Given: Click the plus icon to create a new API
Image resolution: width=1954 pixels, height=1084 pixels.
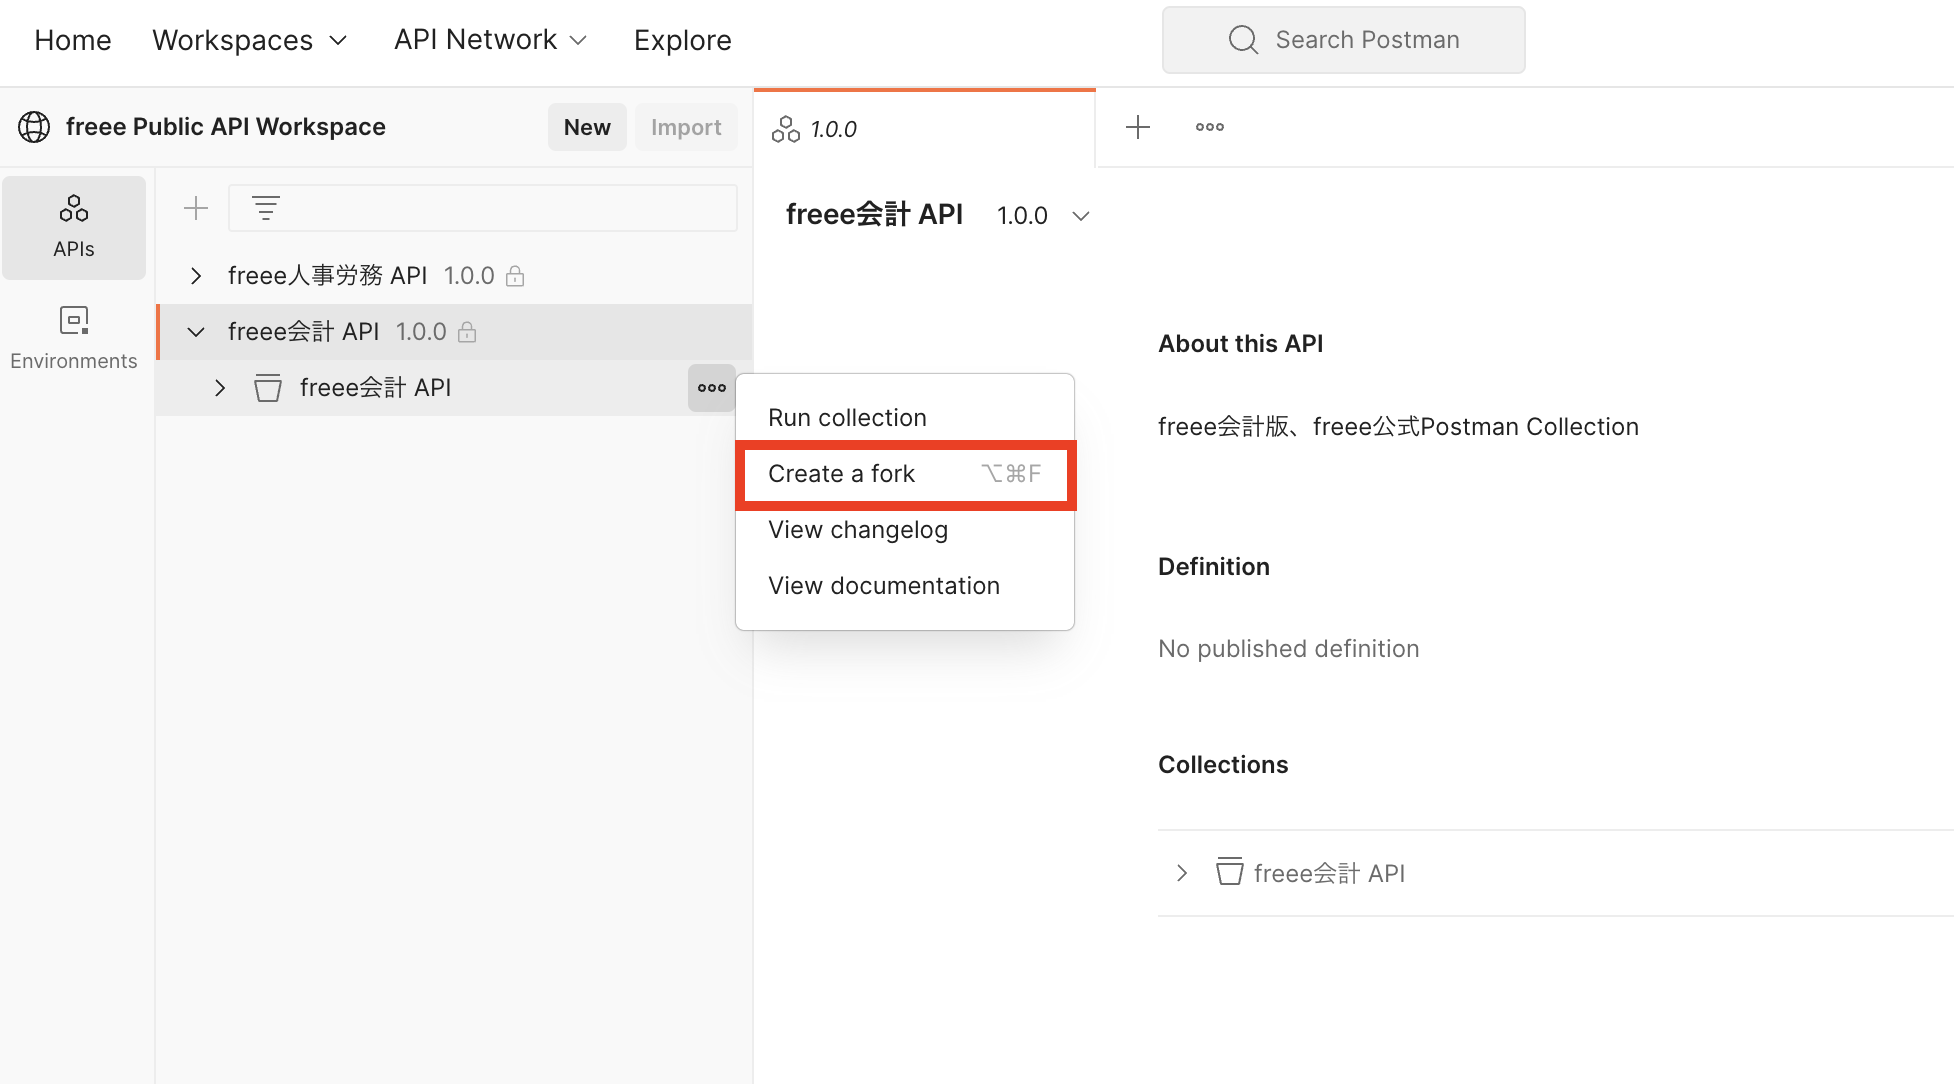Looking at the screenshot, I should (x=196, y=208).
